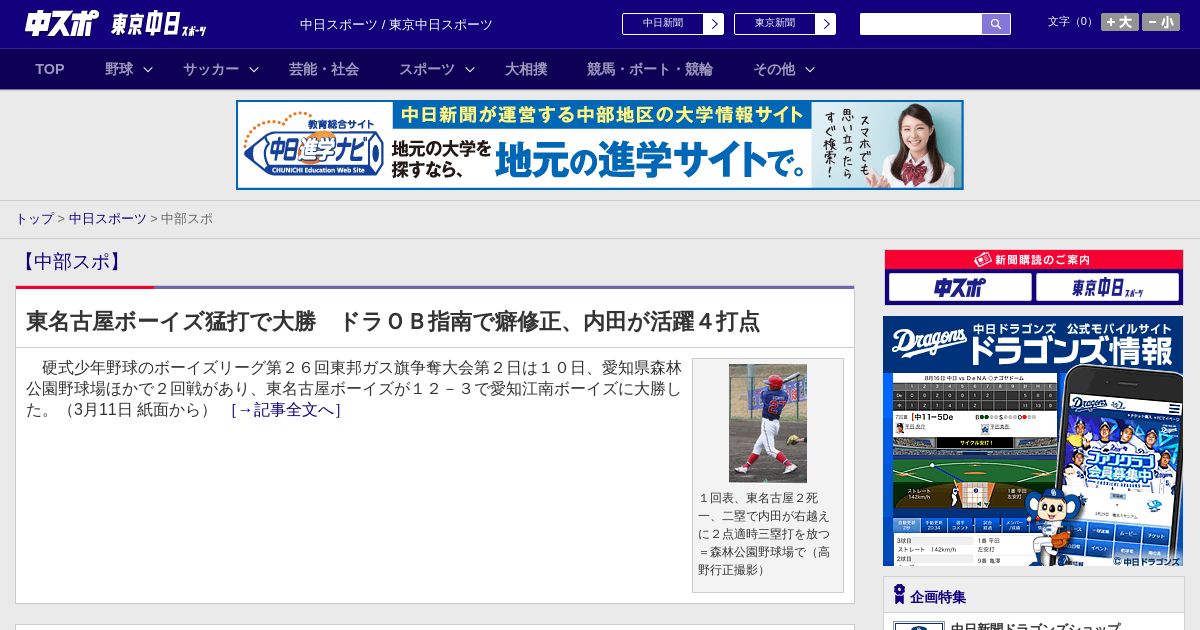
Task: Decrease text size with −小
Action: tap(1161, 22)
